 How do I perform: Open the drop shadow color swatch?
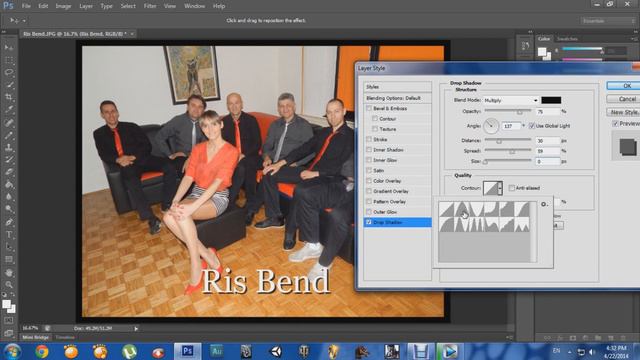coord(551,100)
